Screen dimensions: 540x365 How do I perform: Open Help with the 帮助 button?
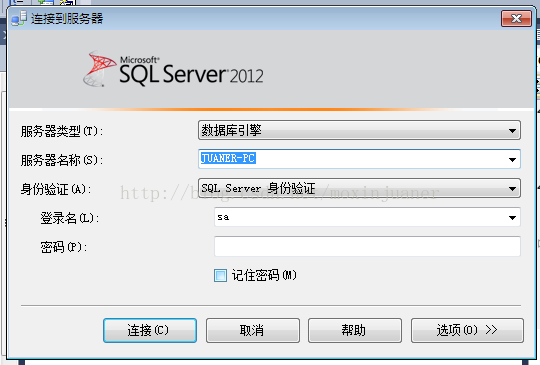click(355, 330)
